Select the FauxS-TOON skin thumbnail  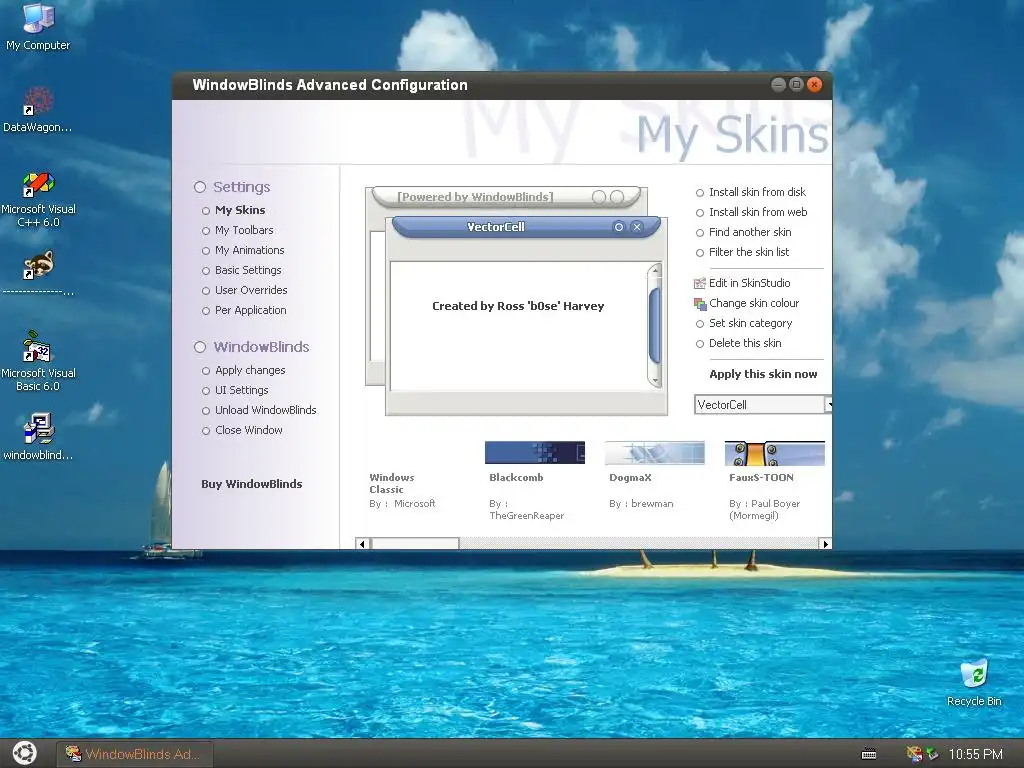coord(775,453)
